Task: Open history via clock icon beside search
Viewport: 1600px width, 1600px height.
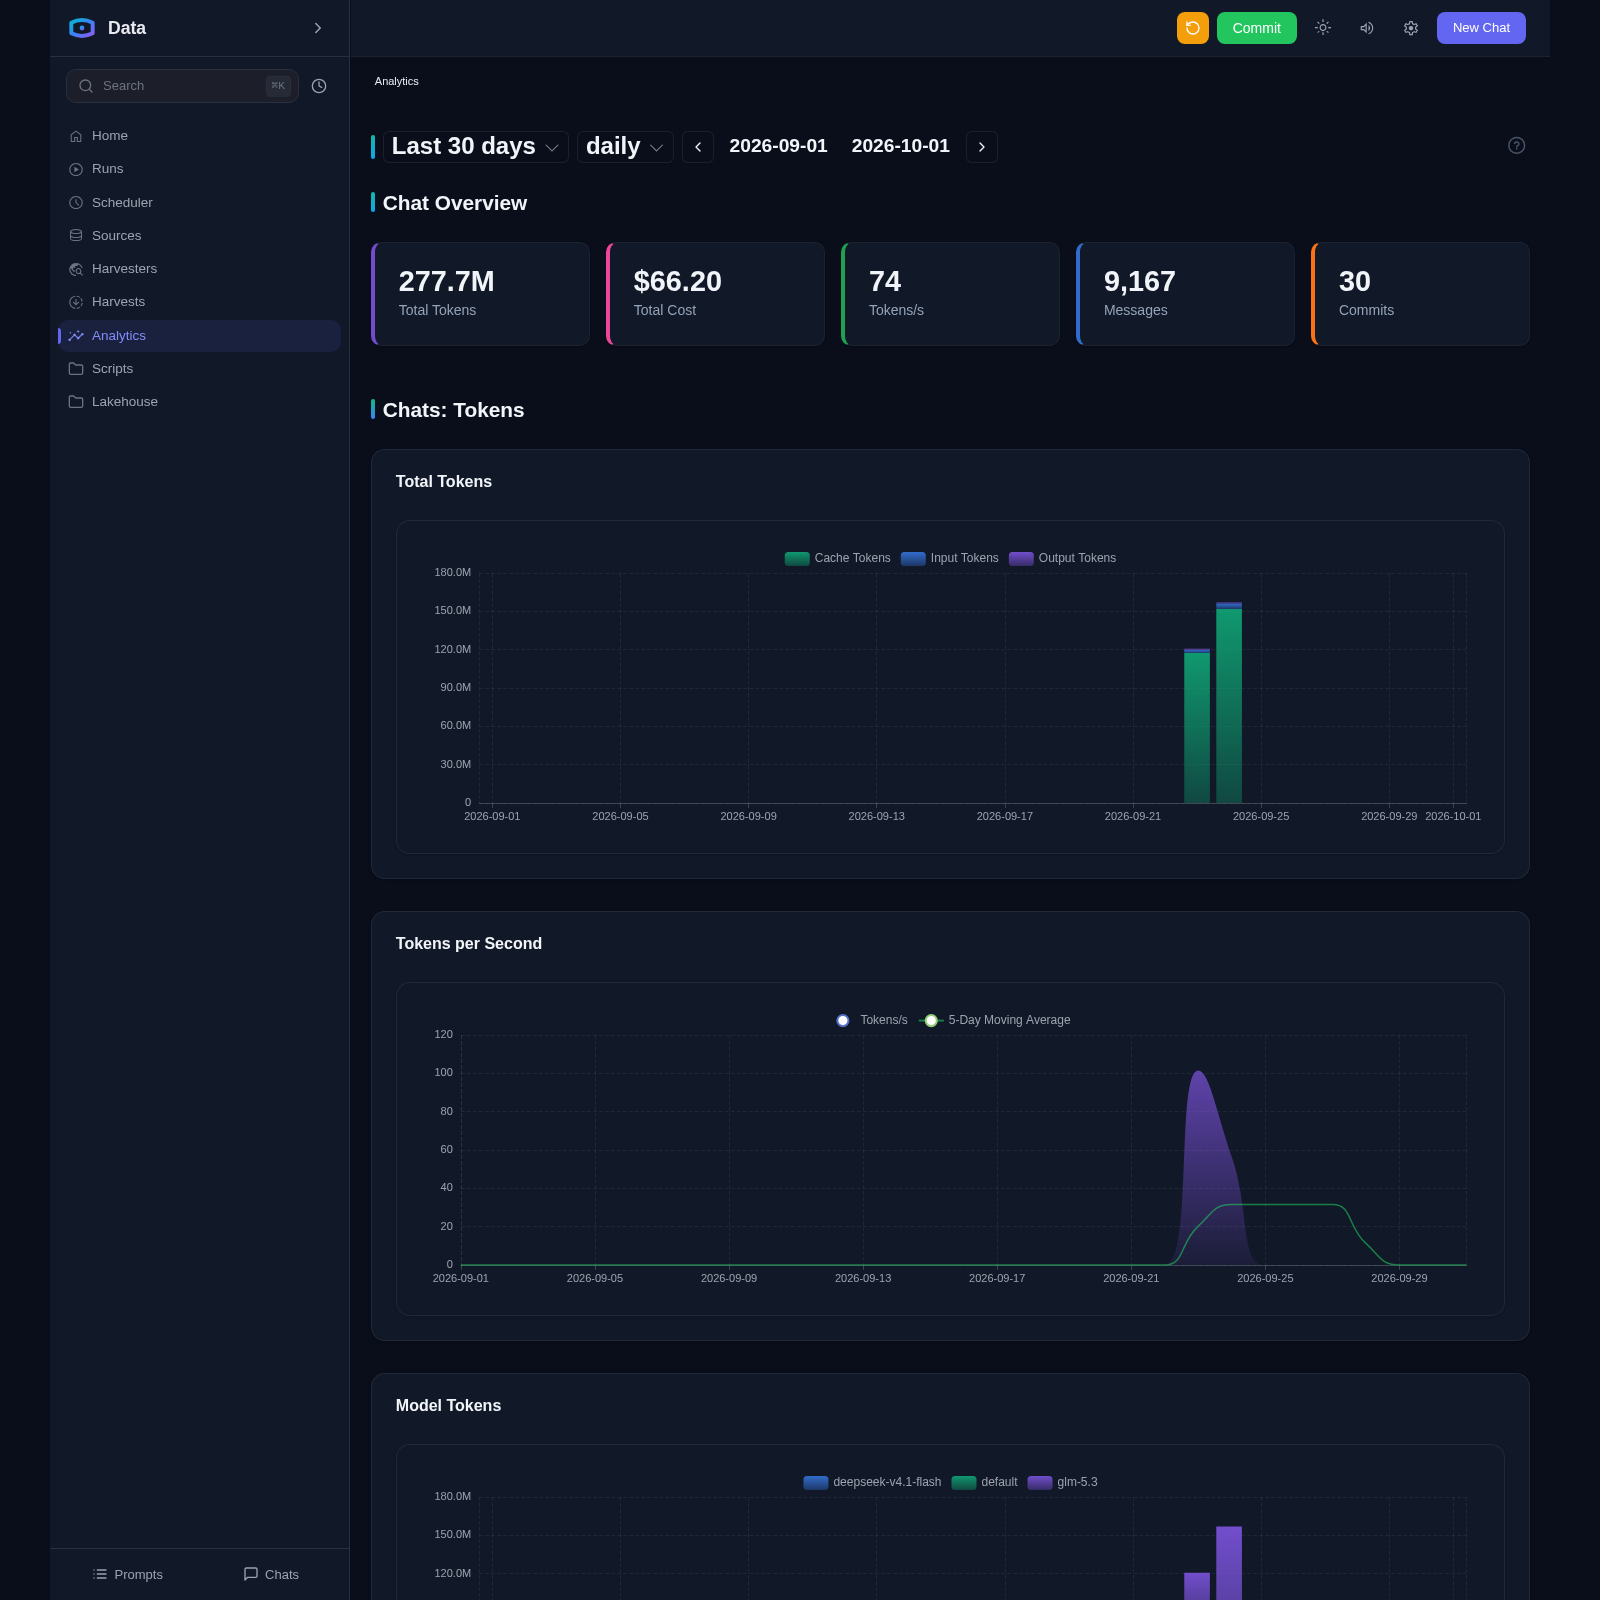Action: [319, 86]
